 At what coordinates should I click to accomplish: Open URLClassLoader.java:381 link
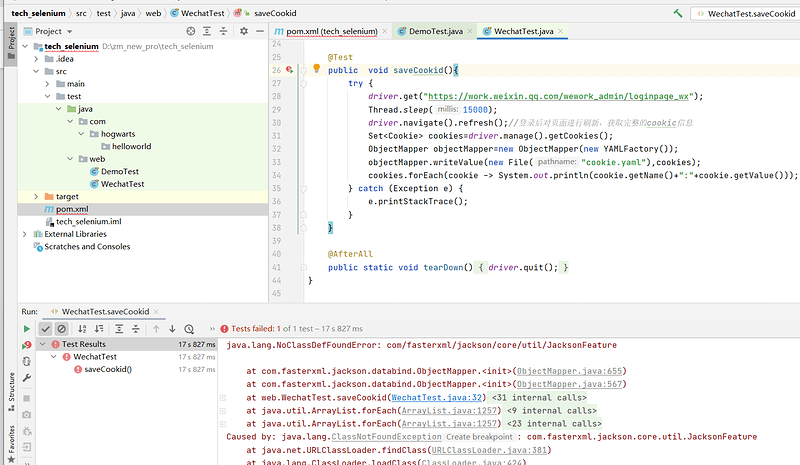(489, 450)
